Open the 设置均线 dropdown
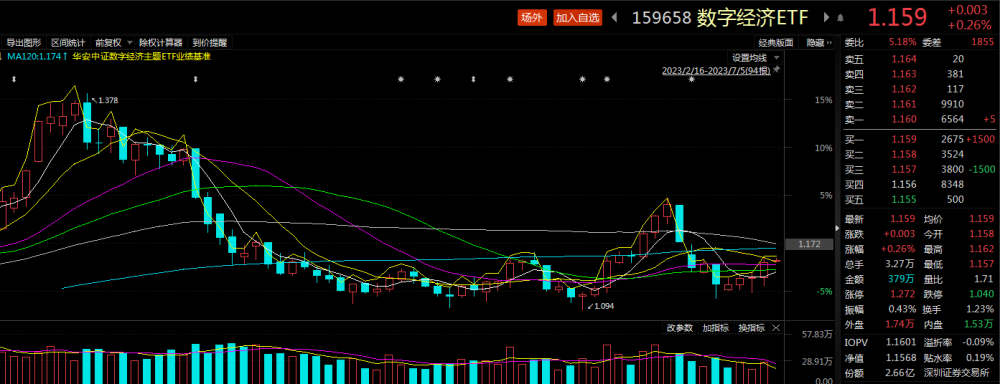This screenshot has height=384, width=1000. point(755,57)
